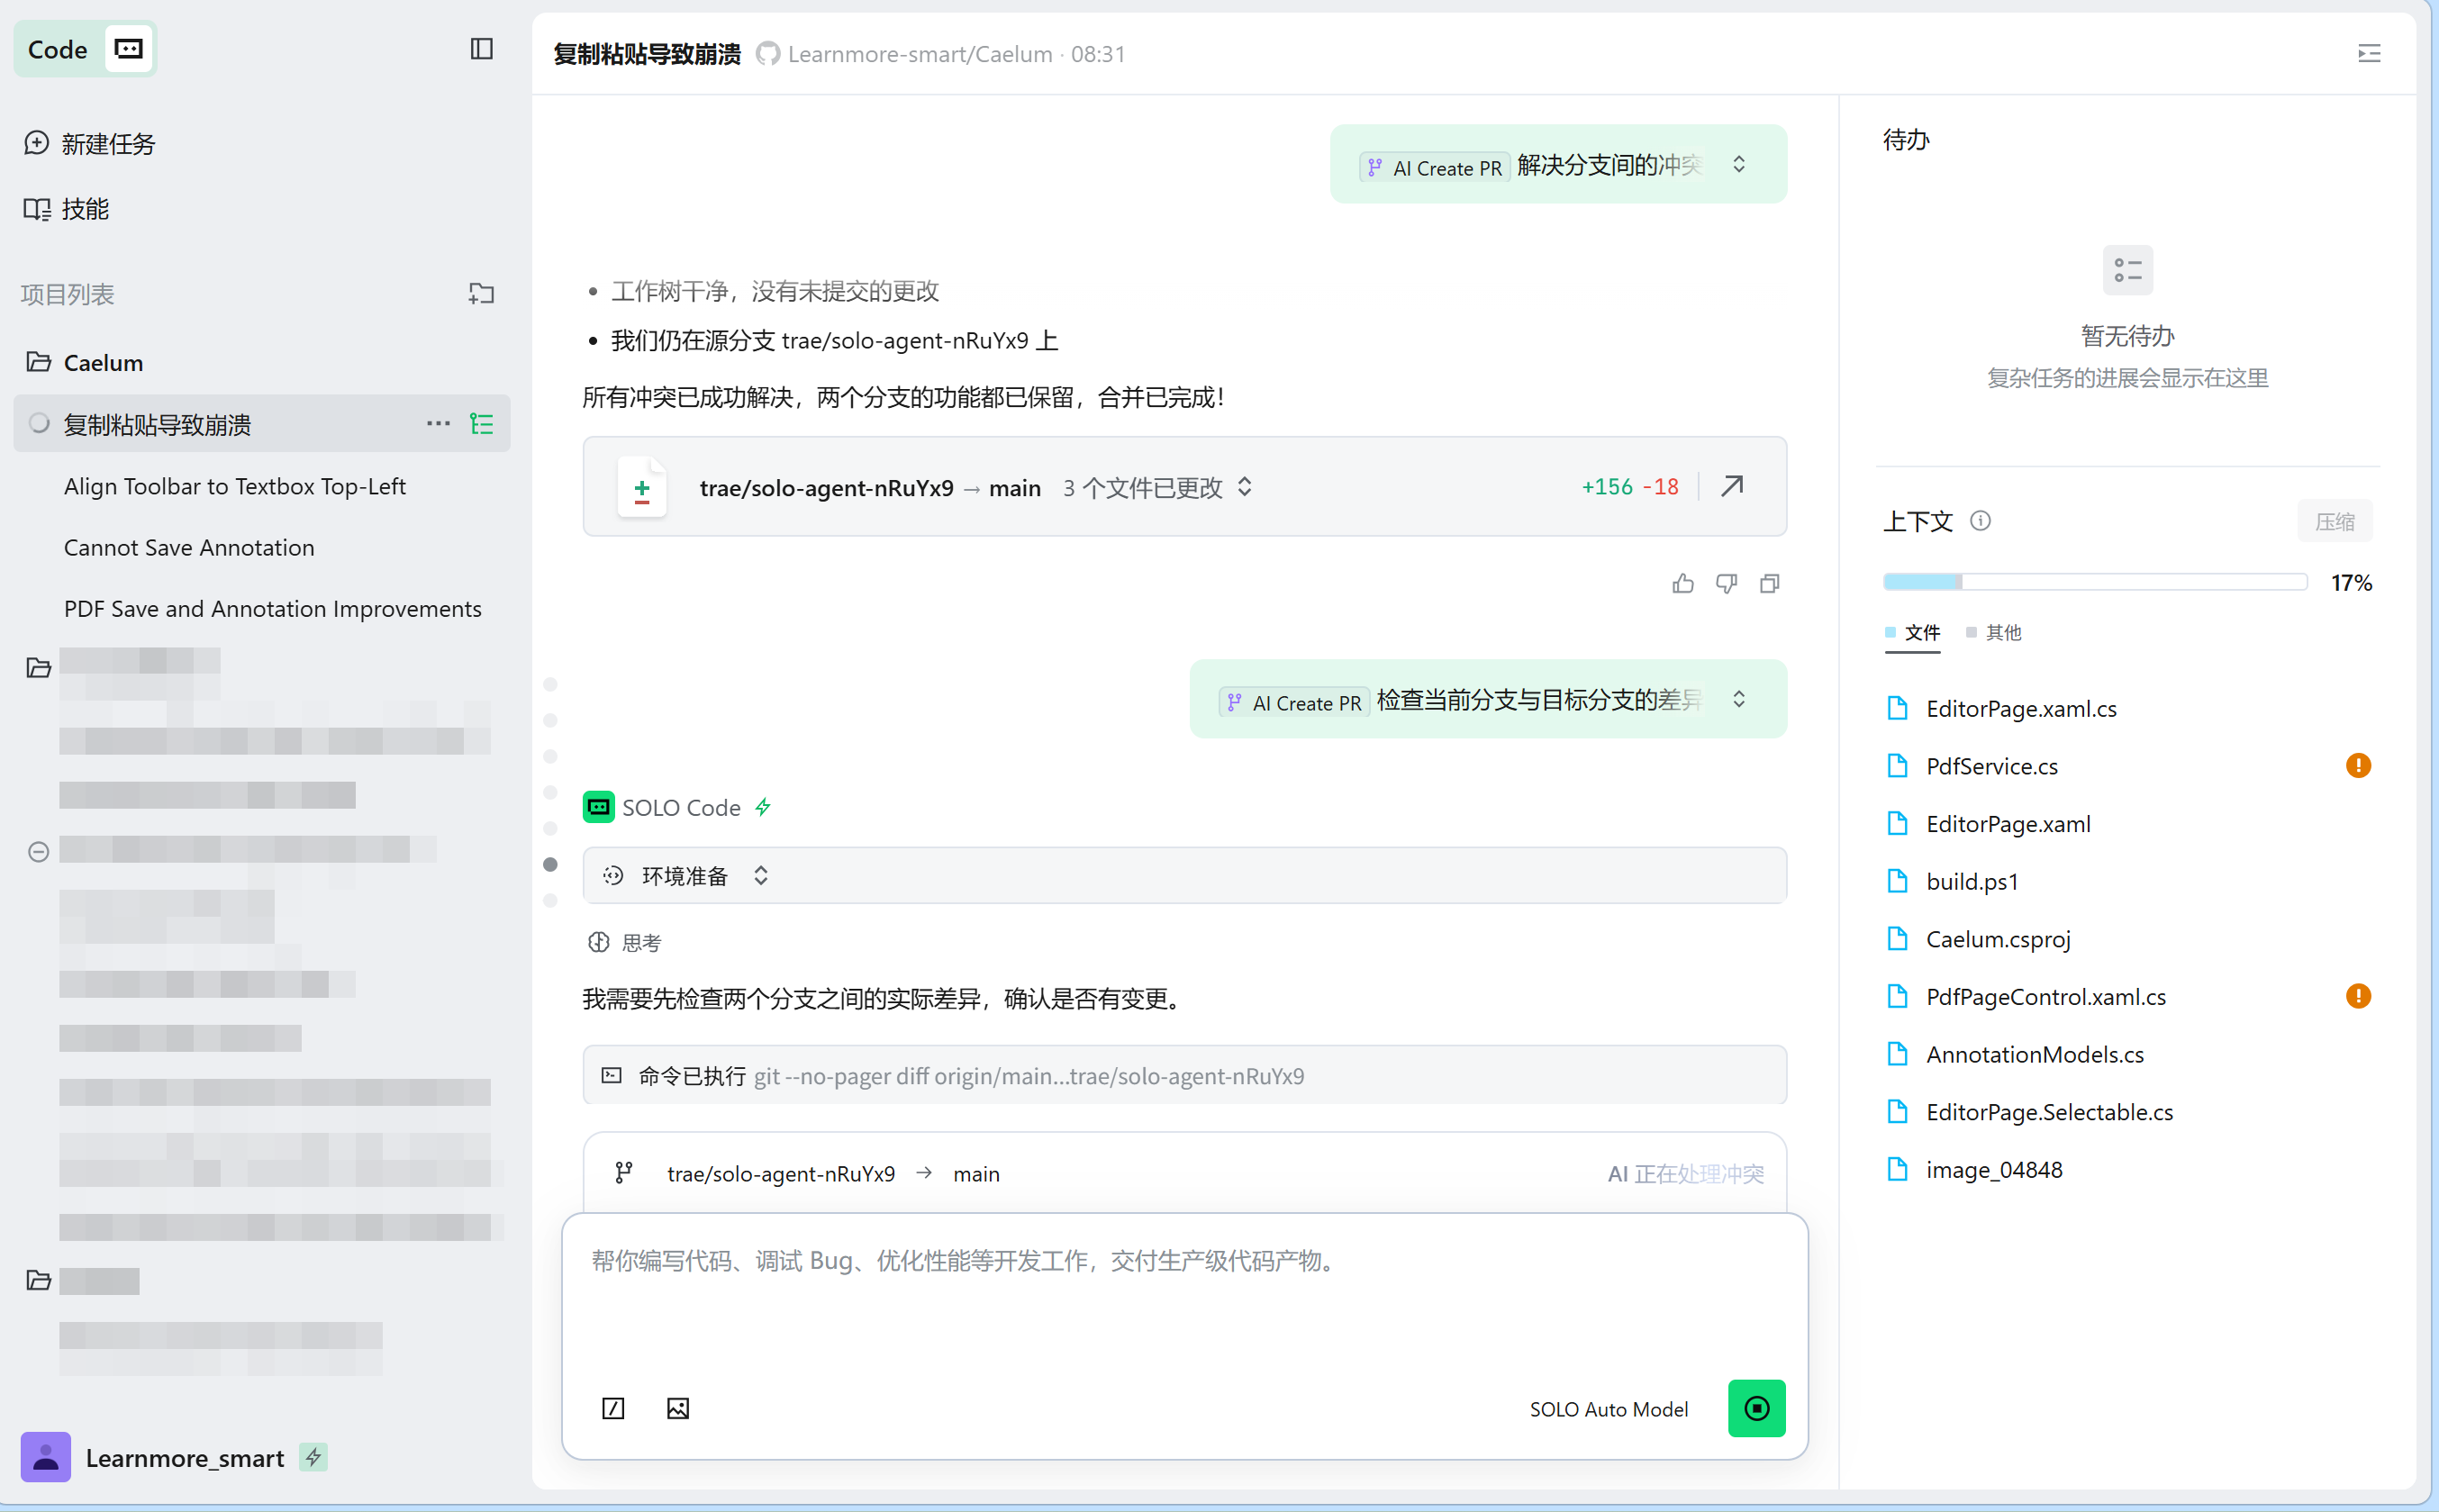Click the context usage progress bar
The height and width of the screenshot is (1512, 2439).
coord(2094,582)
